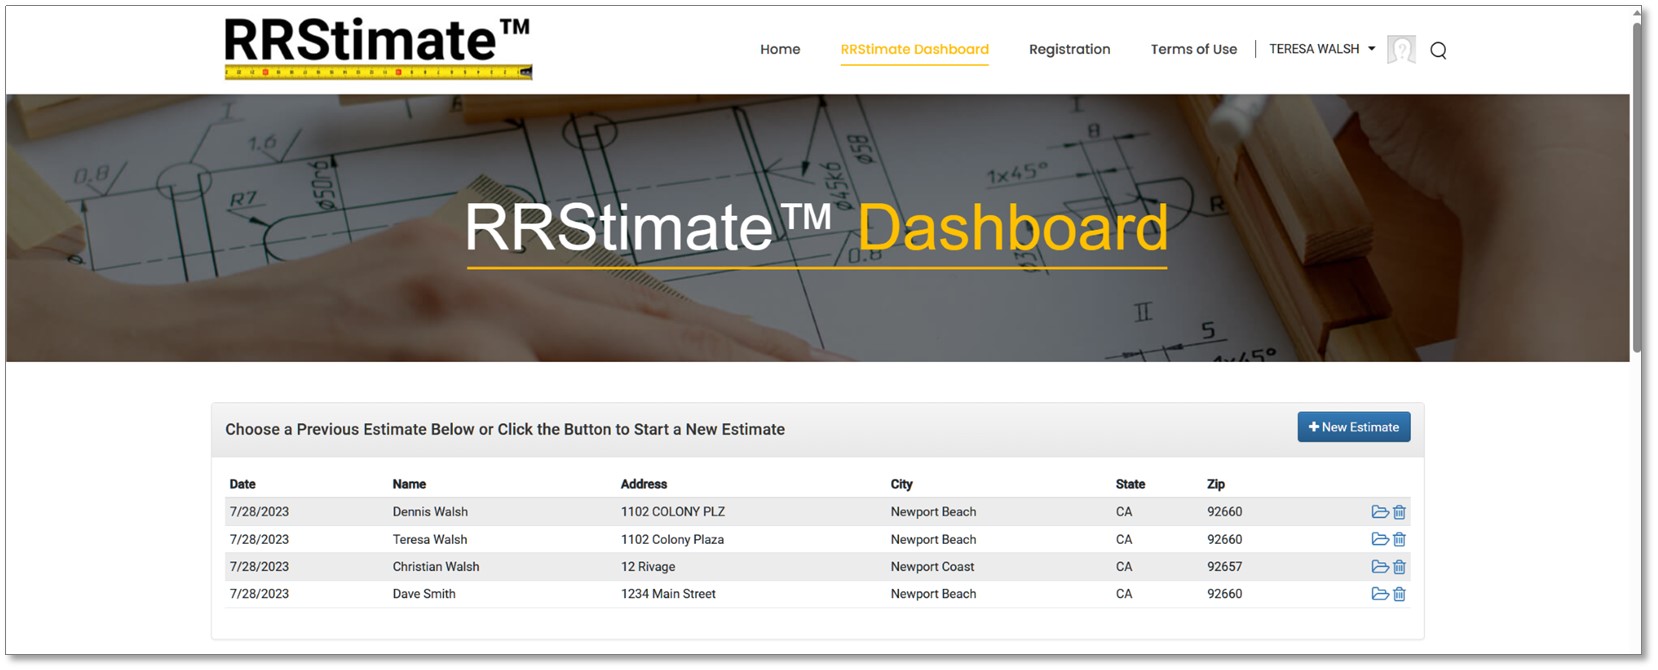Open the Christian Walsh estimate folder icon

coord(1379,567)
